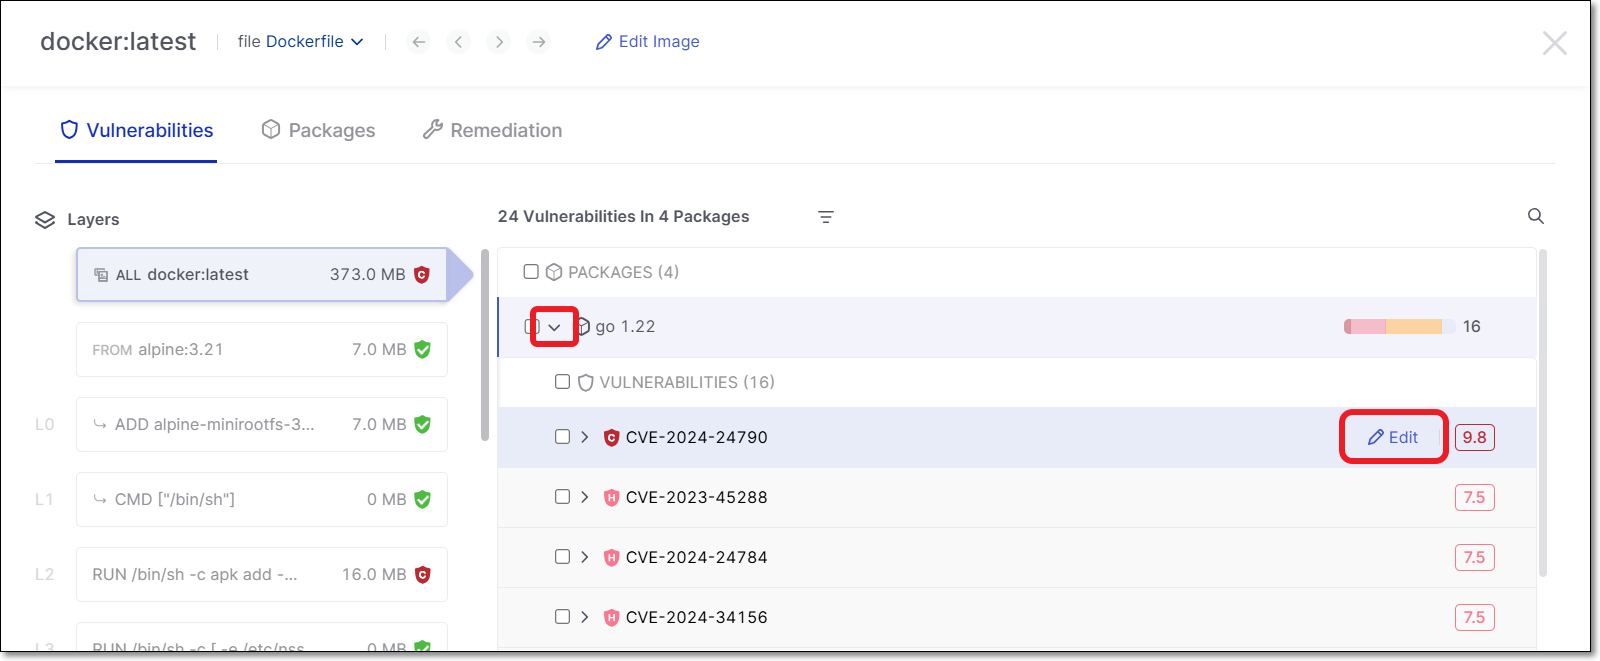The width and height of the screenshot is (1600, 661).
Task: Check the PACKAGES (4) select-all checkbox
Action: coord(531,272)
